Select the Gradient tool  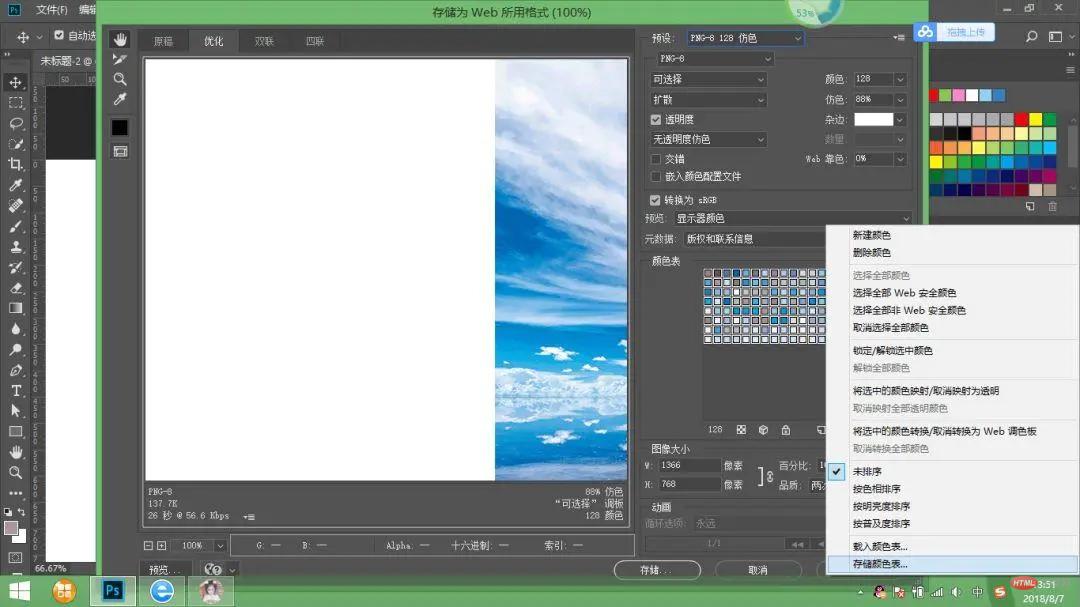[15, 308]
